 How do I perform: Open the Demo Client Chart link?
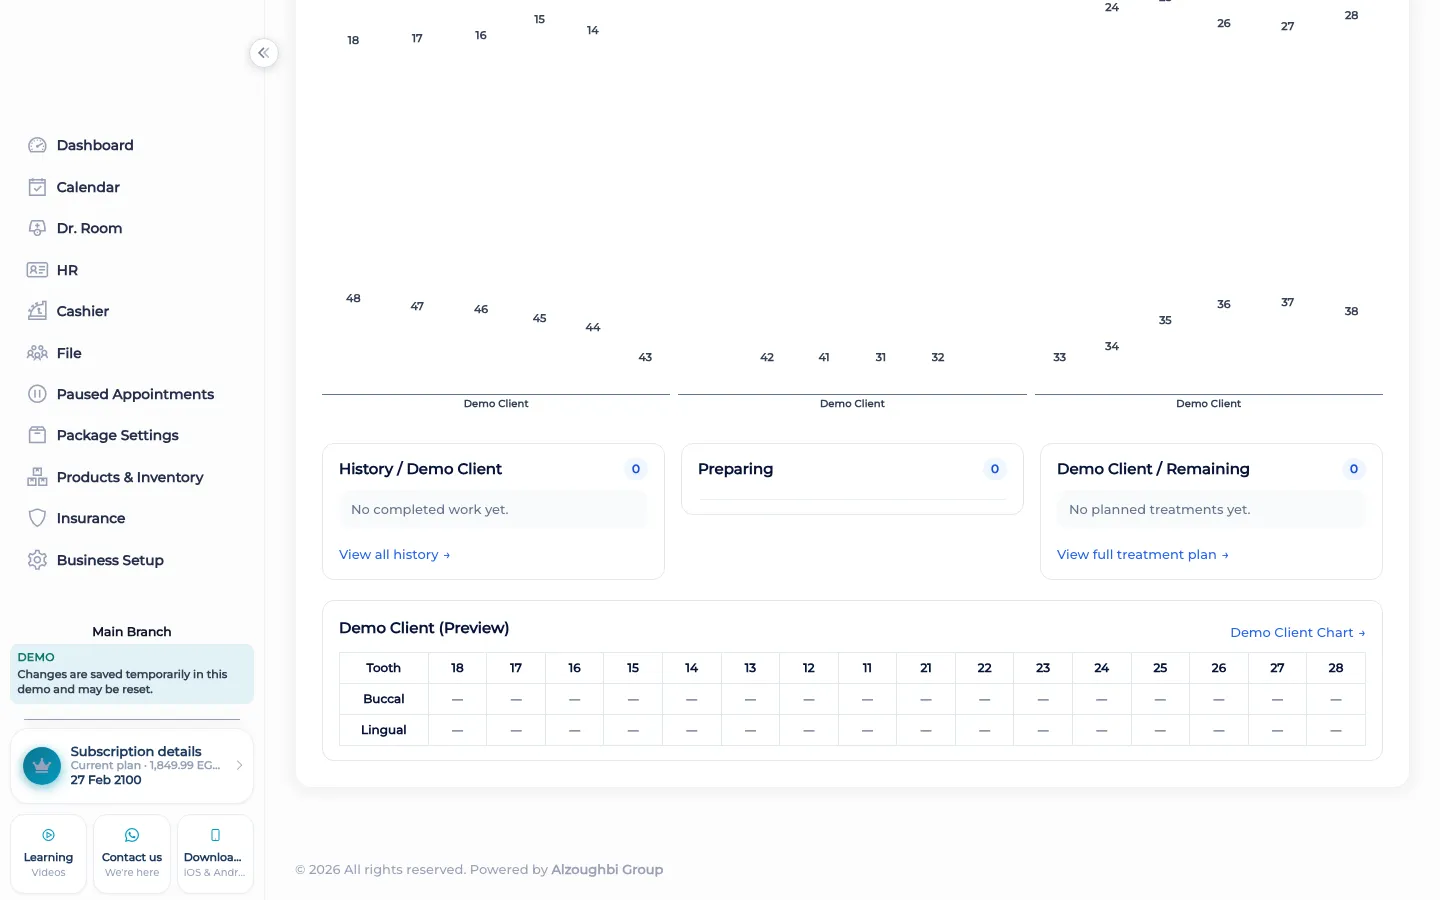1297,633
